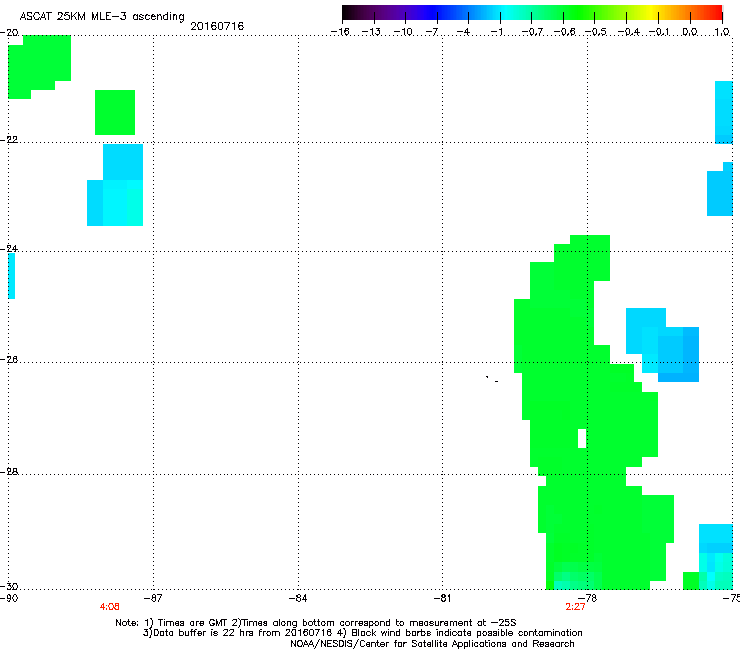Image resolution: width=740 pixels, height=650 pixels.
Task: Click the title text 'ASCAT 25KM MLE-3 ascending'
Action: pos(102,17)
